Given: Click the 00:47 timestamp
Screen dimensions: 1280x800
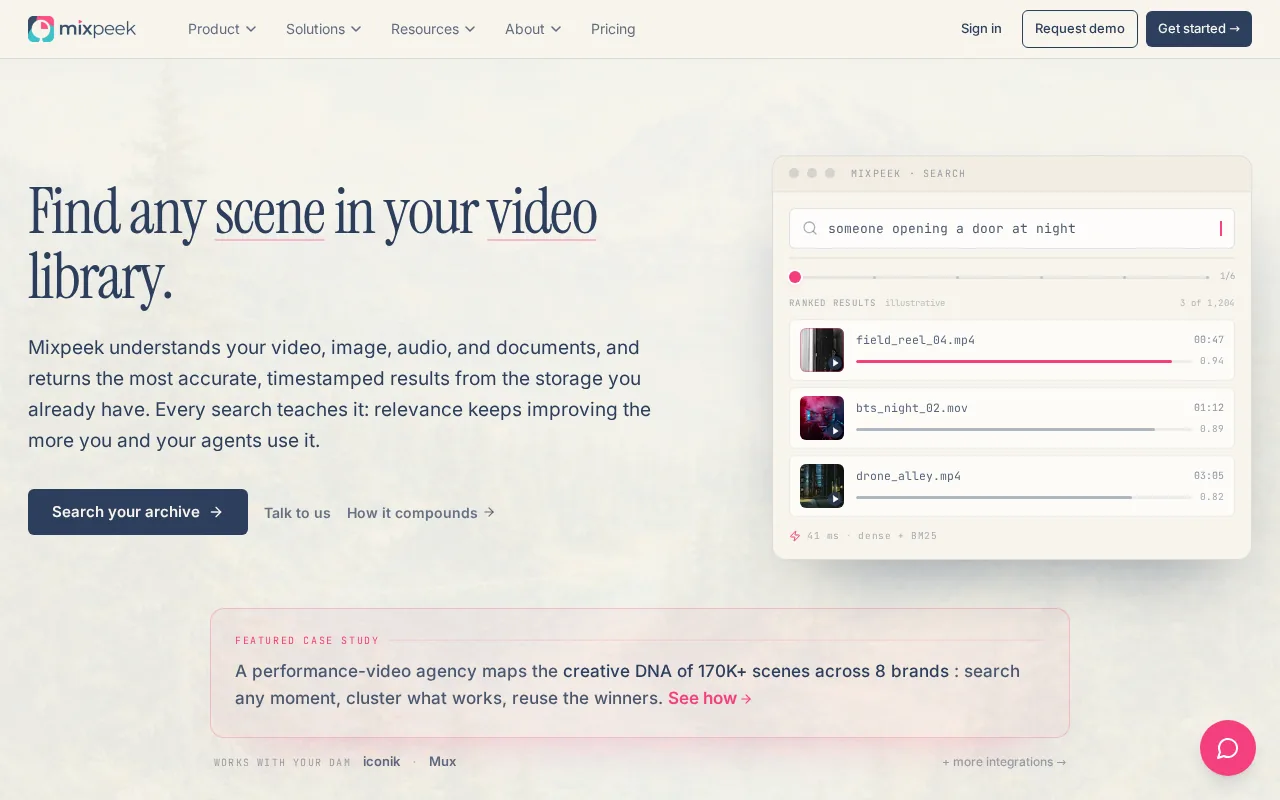Looking at the screenshot, I should pyautogui.click(x=1208, y=340).
